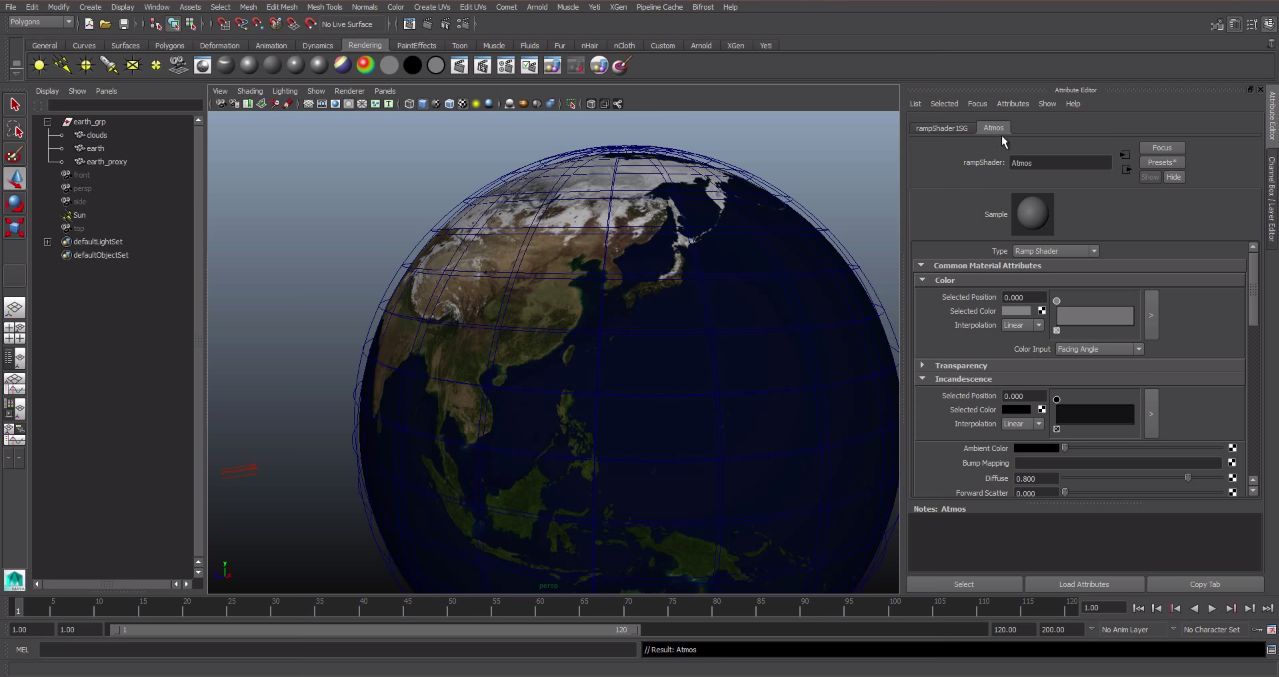The image size is (1279, 677).
Task: Switch to single perspective view layout
Action: coord(15,308)
